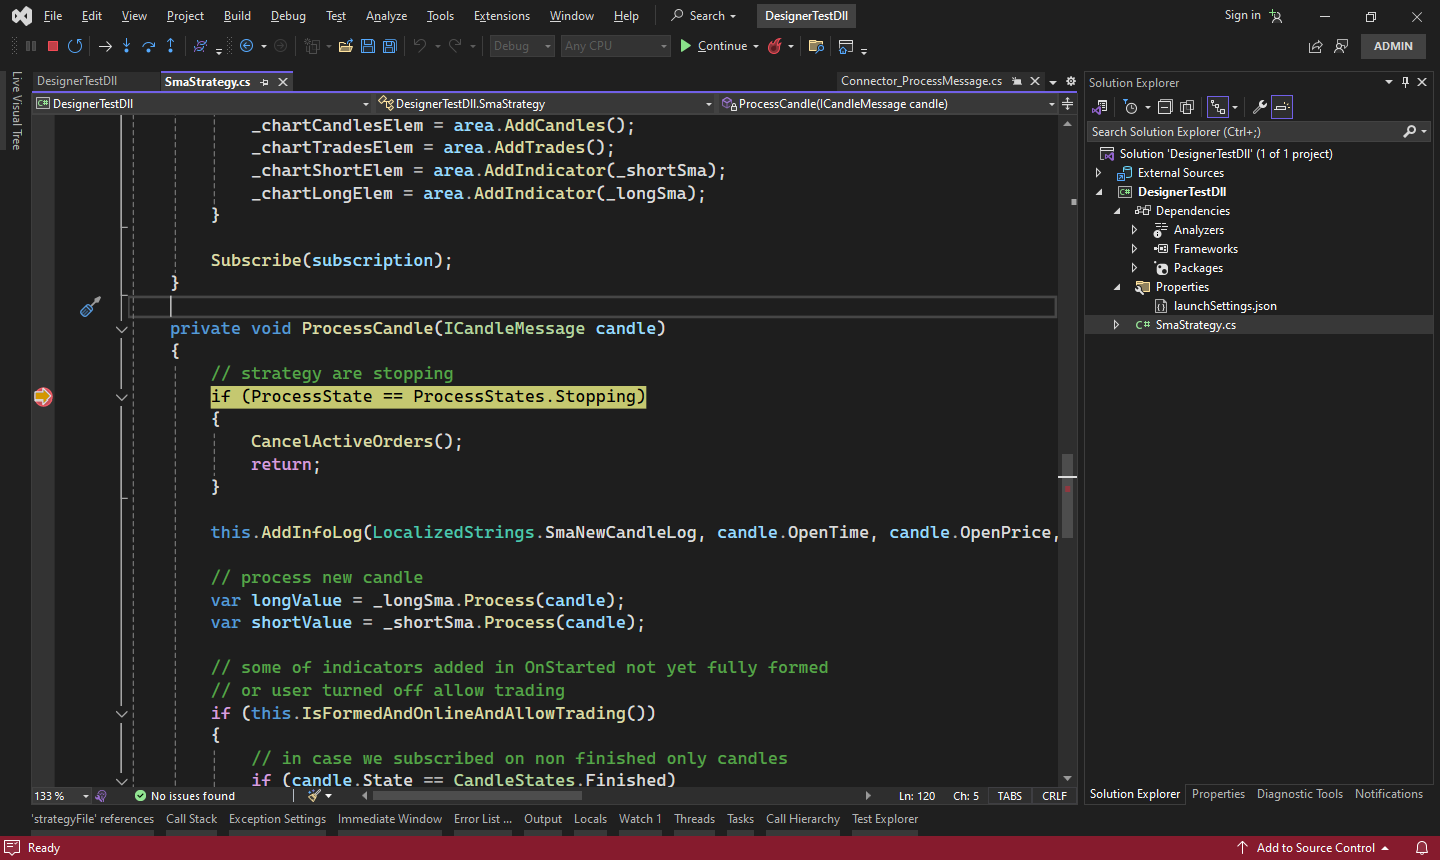
Task: Open the Continue button dropdown arrow
Action: (756, 46)
